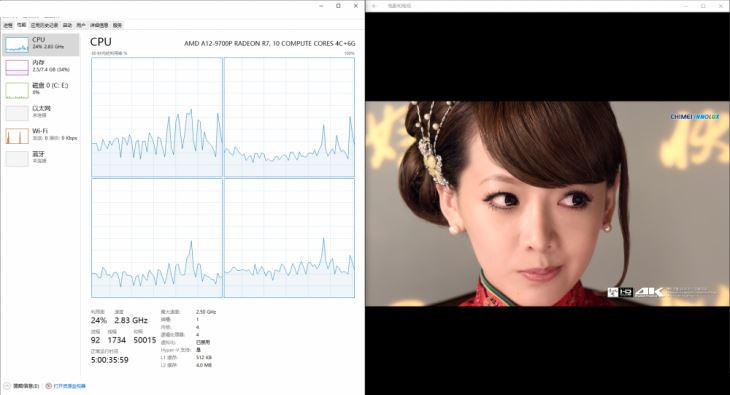Click the video frame in the player window
The width and height of the screenshot is (730, 395).
tap(548, 204)
